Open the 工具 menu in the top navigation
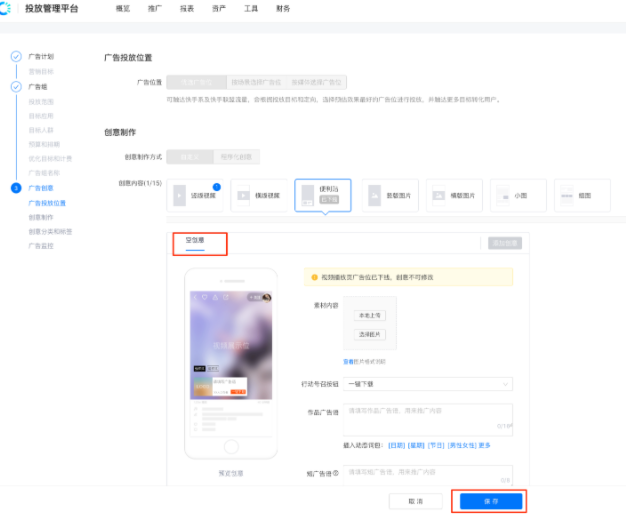This screenshot has width=626, height=514. point(251,8)
